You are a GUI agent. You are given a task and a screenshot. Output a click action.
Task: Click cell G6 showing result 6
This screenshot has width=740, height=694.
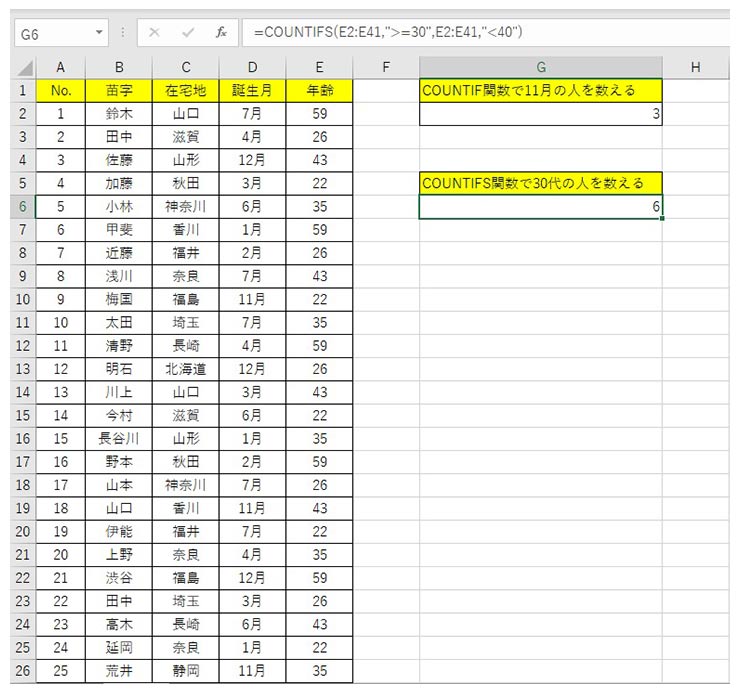tap(540, 206)
